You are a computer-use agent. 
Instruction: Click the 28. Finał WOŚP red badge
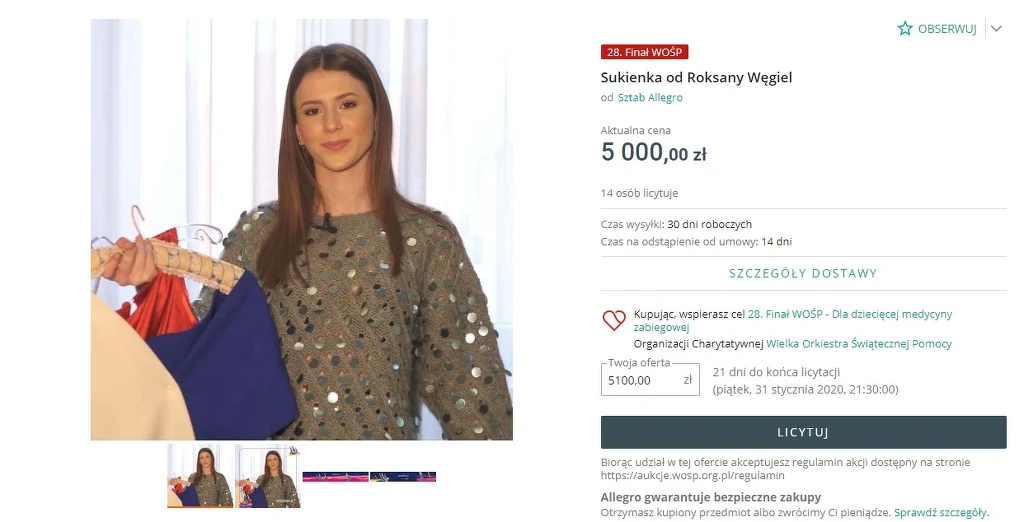(644, 52)
